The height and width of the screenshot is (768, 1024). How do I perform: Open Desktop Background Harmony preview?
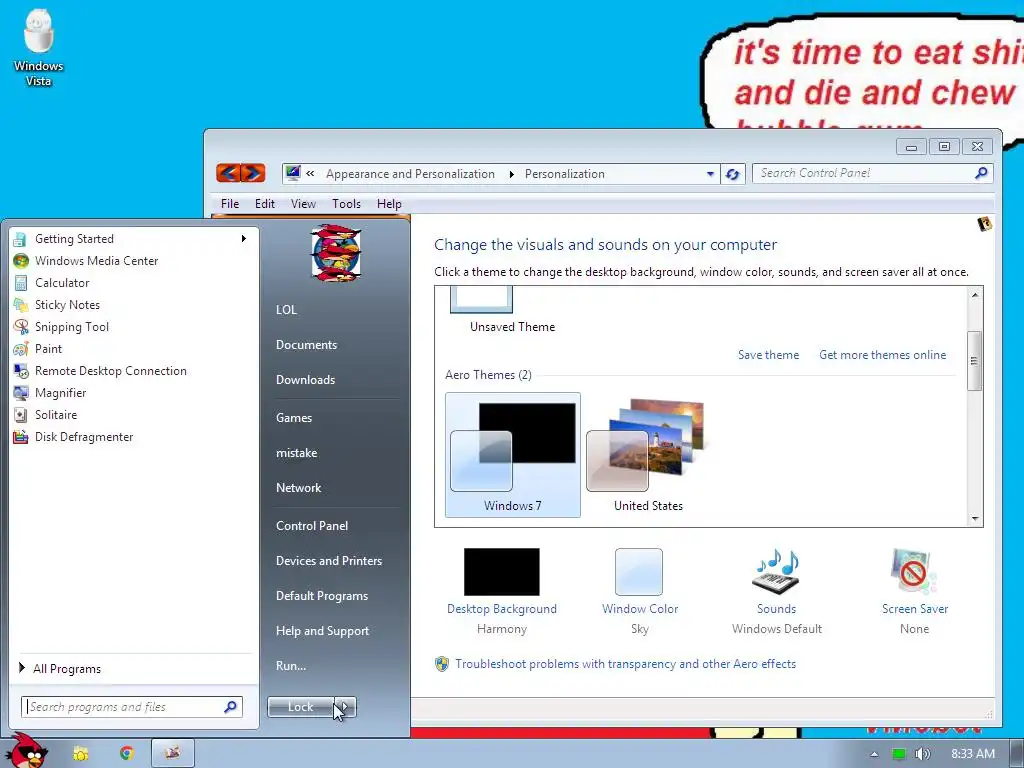(x=502, y=571)
